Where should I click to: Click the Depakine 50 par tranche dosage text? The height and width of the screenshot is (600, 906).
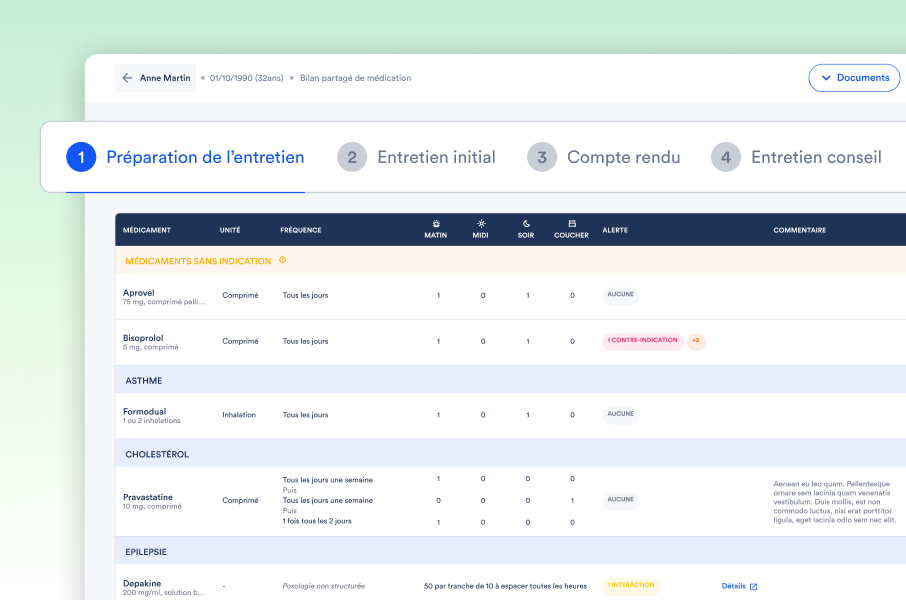tap(505, 586)
